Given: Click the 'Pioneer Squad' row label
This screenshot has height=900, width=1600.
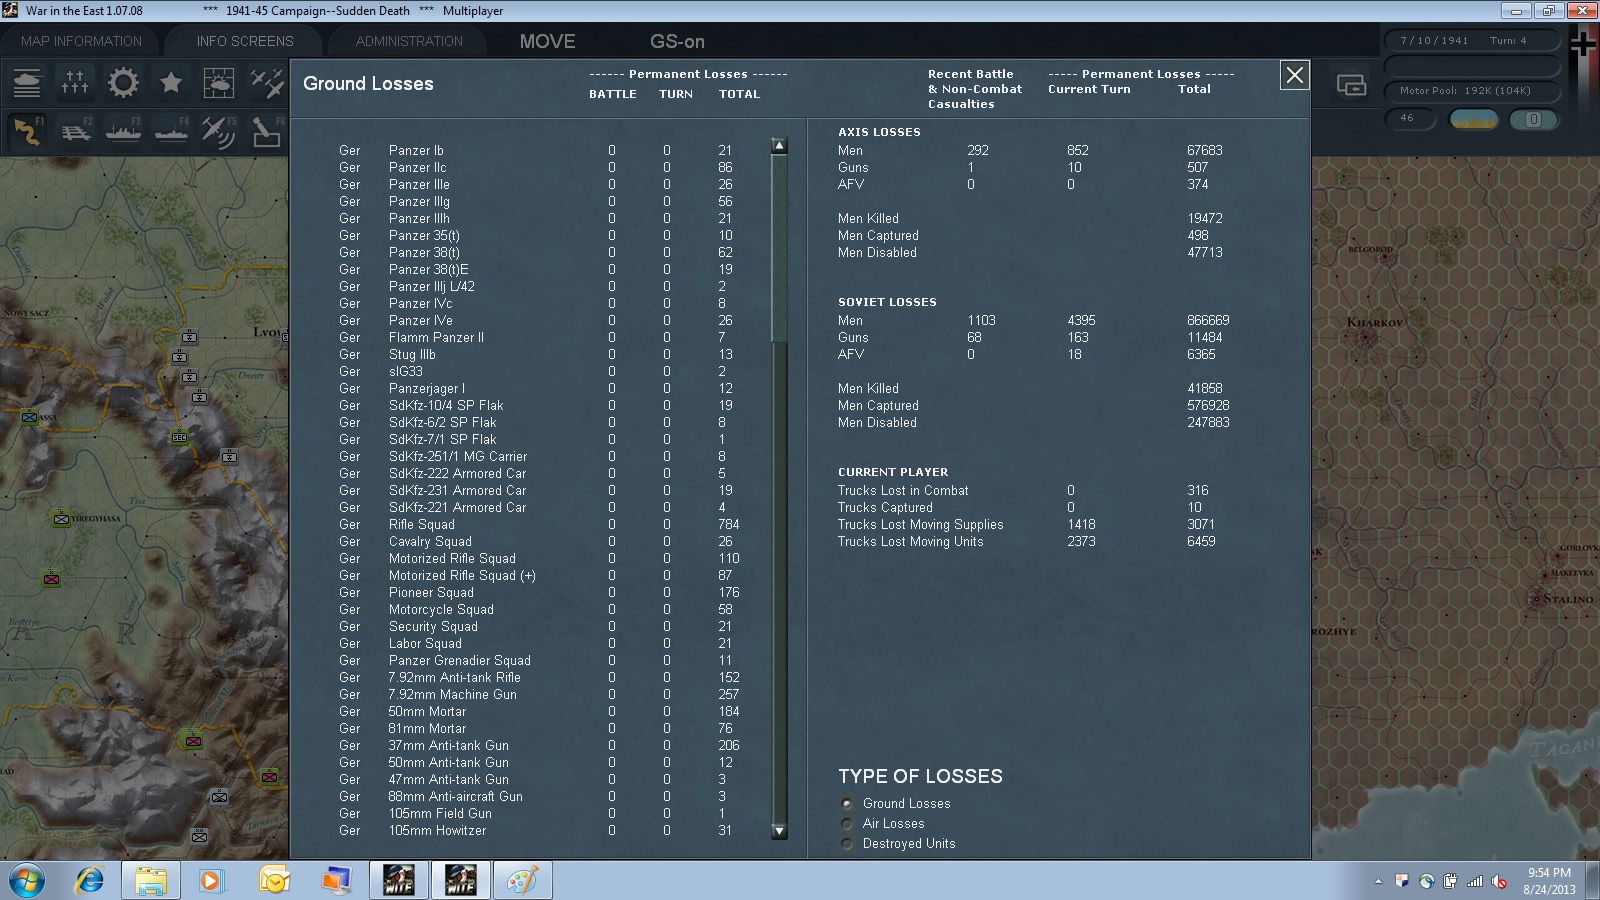Looking at the screenshot, I should point(431,592).
